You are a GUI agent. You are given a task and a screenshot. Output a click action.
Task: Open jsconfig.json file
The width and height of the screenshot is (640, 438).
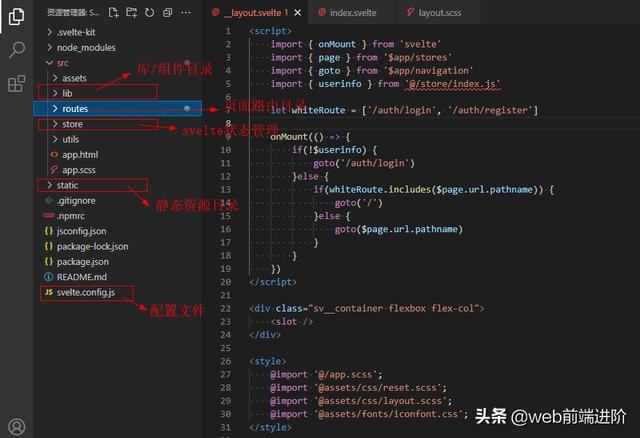click(x=118, y=231)
